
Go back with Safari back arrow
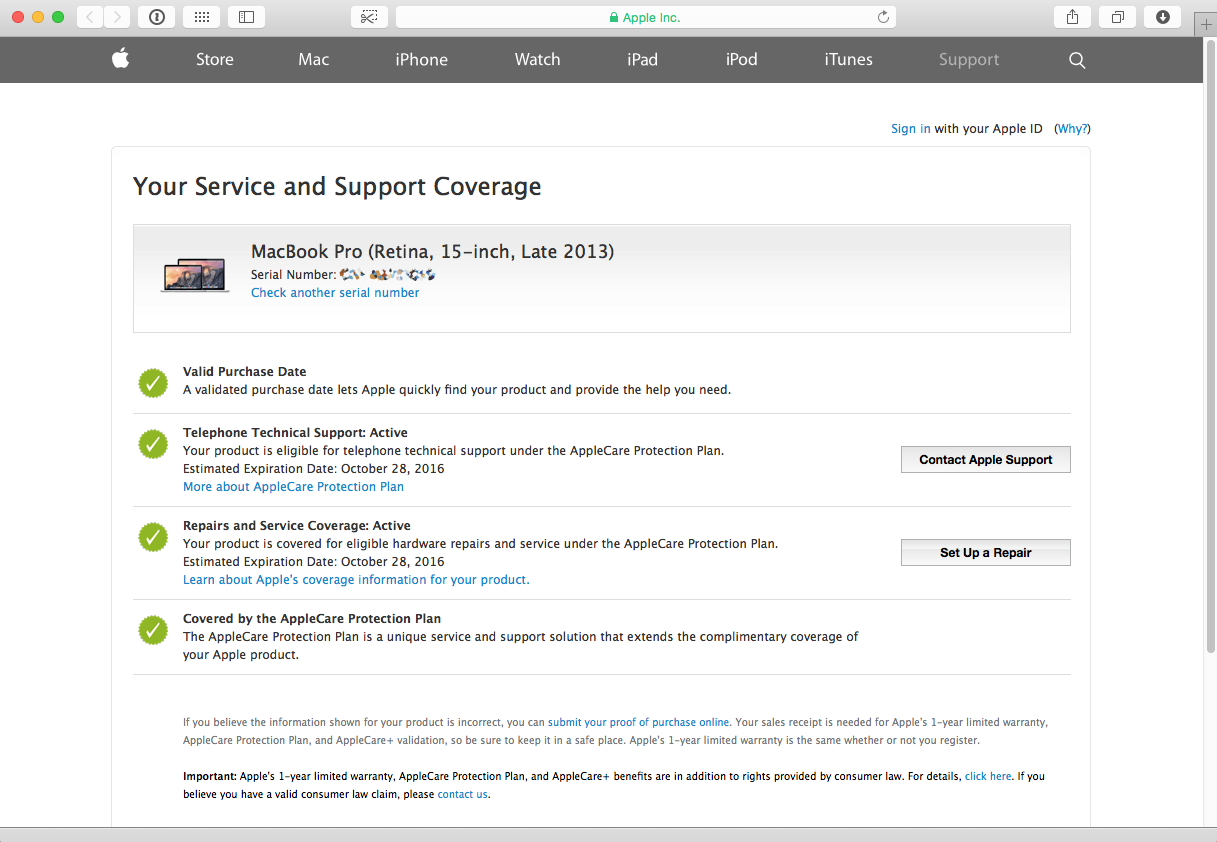(90, 17)
